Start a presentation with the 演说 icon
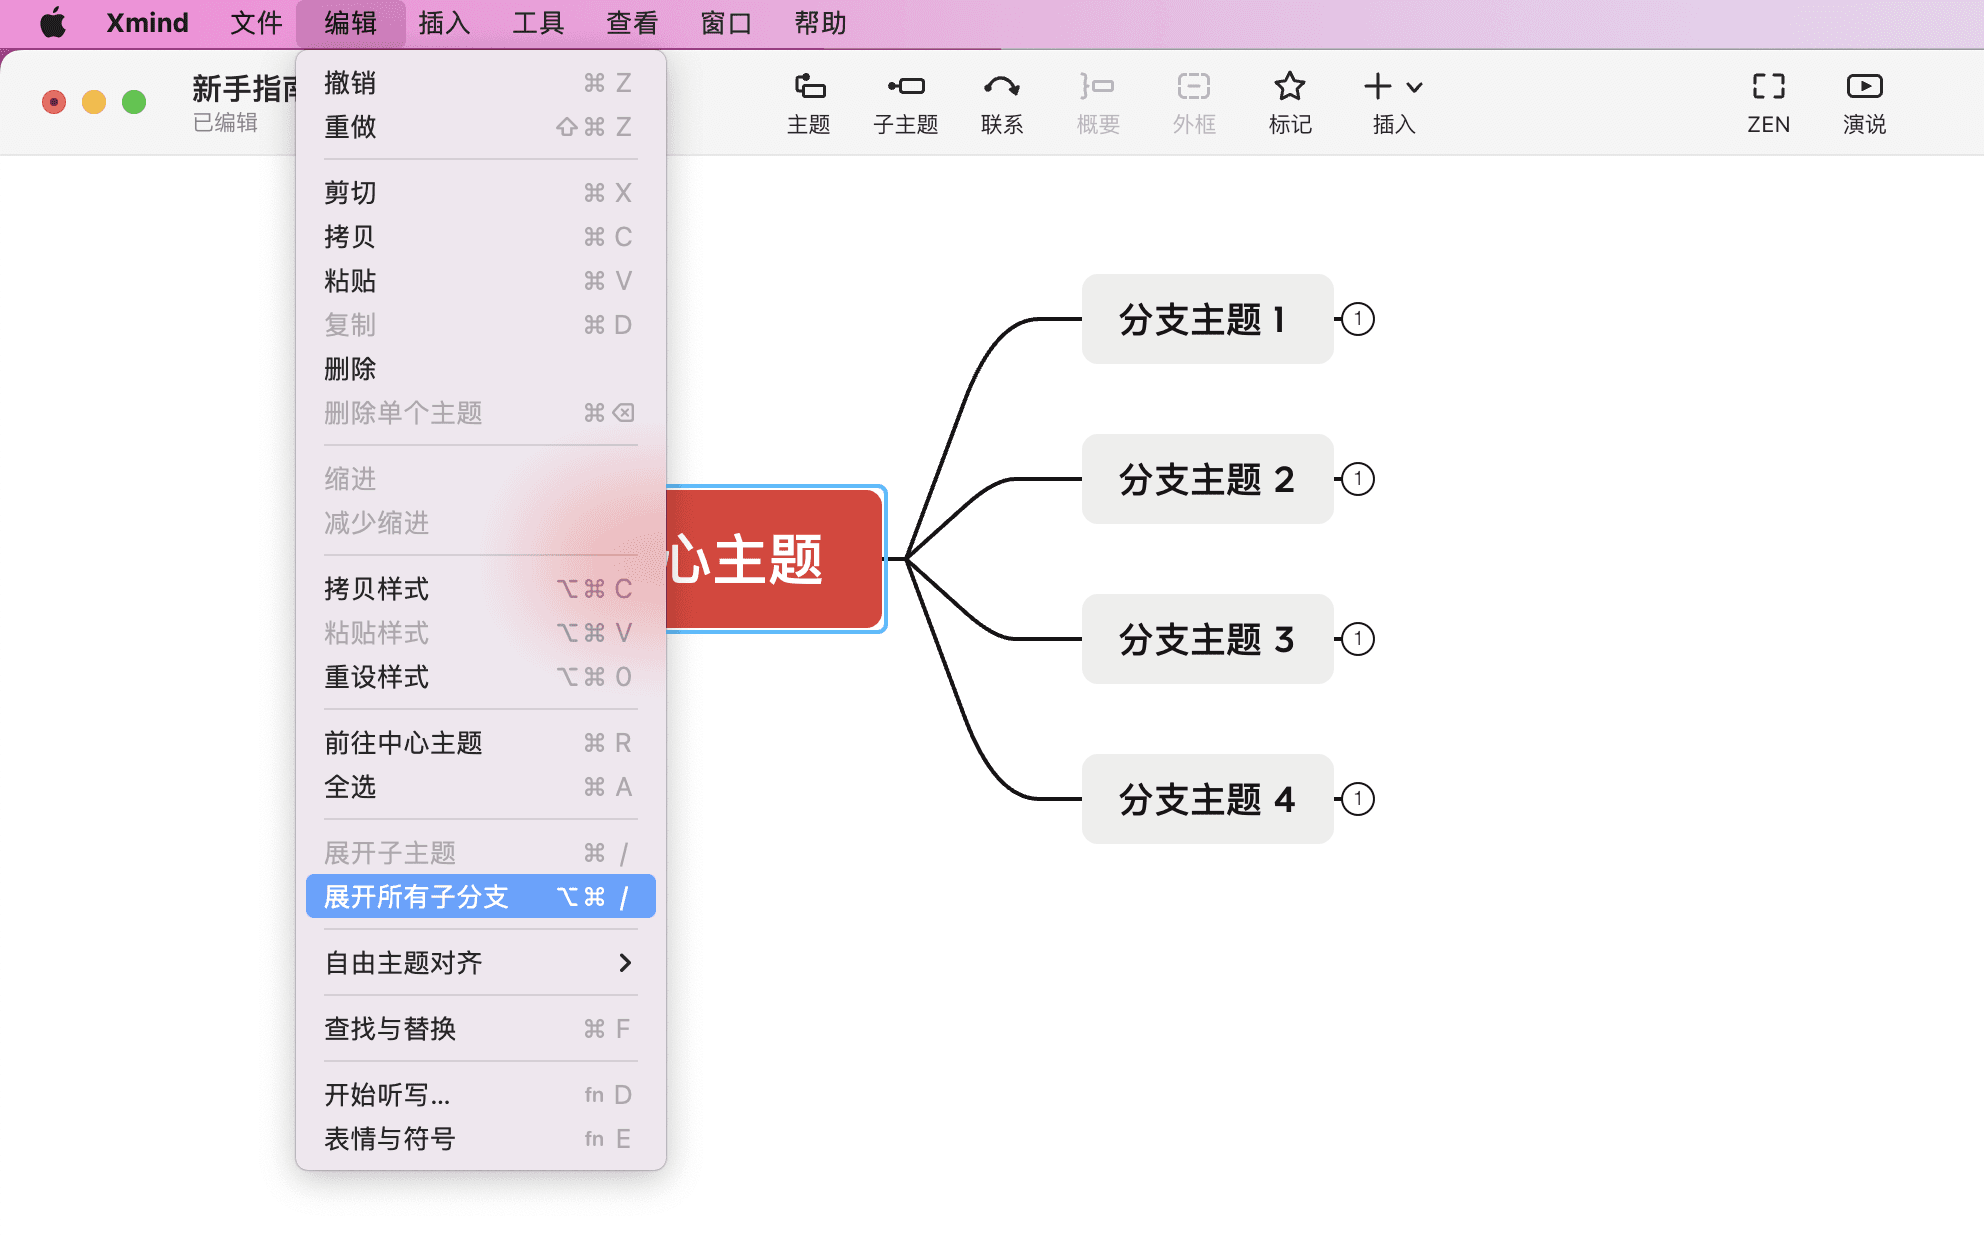This screenshot has height=1240, width=1984. pyautogui.click(x=1863, y=101)
